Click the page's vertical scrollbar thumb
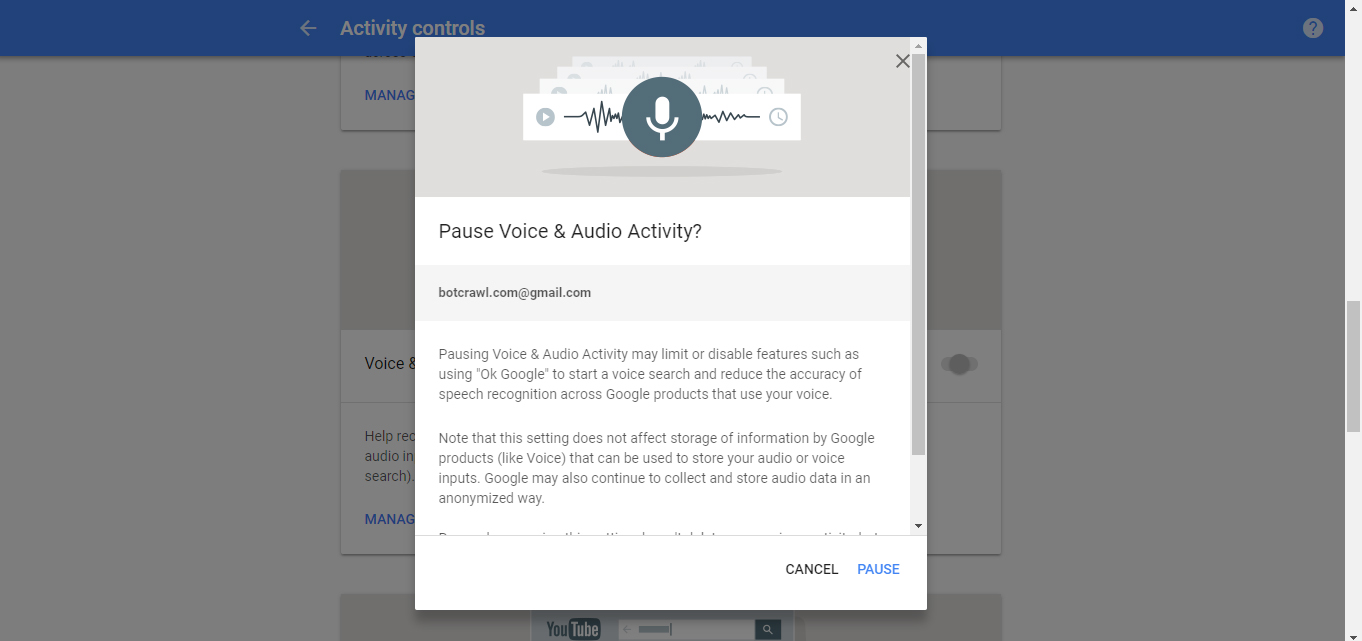This screenshot has width=1362, height=641. click(1353, 366)
